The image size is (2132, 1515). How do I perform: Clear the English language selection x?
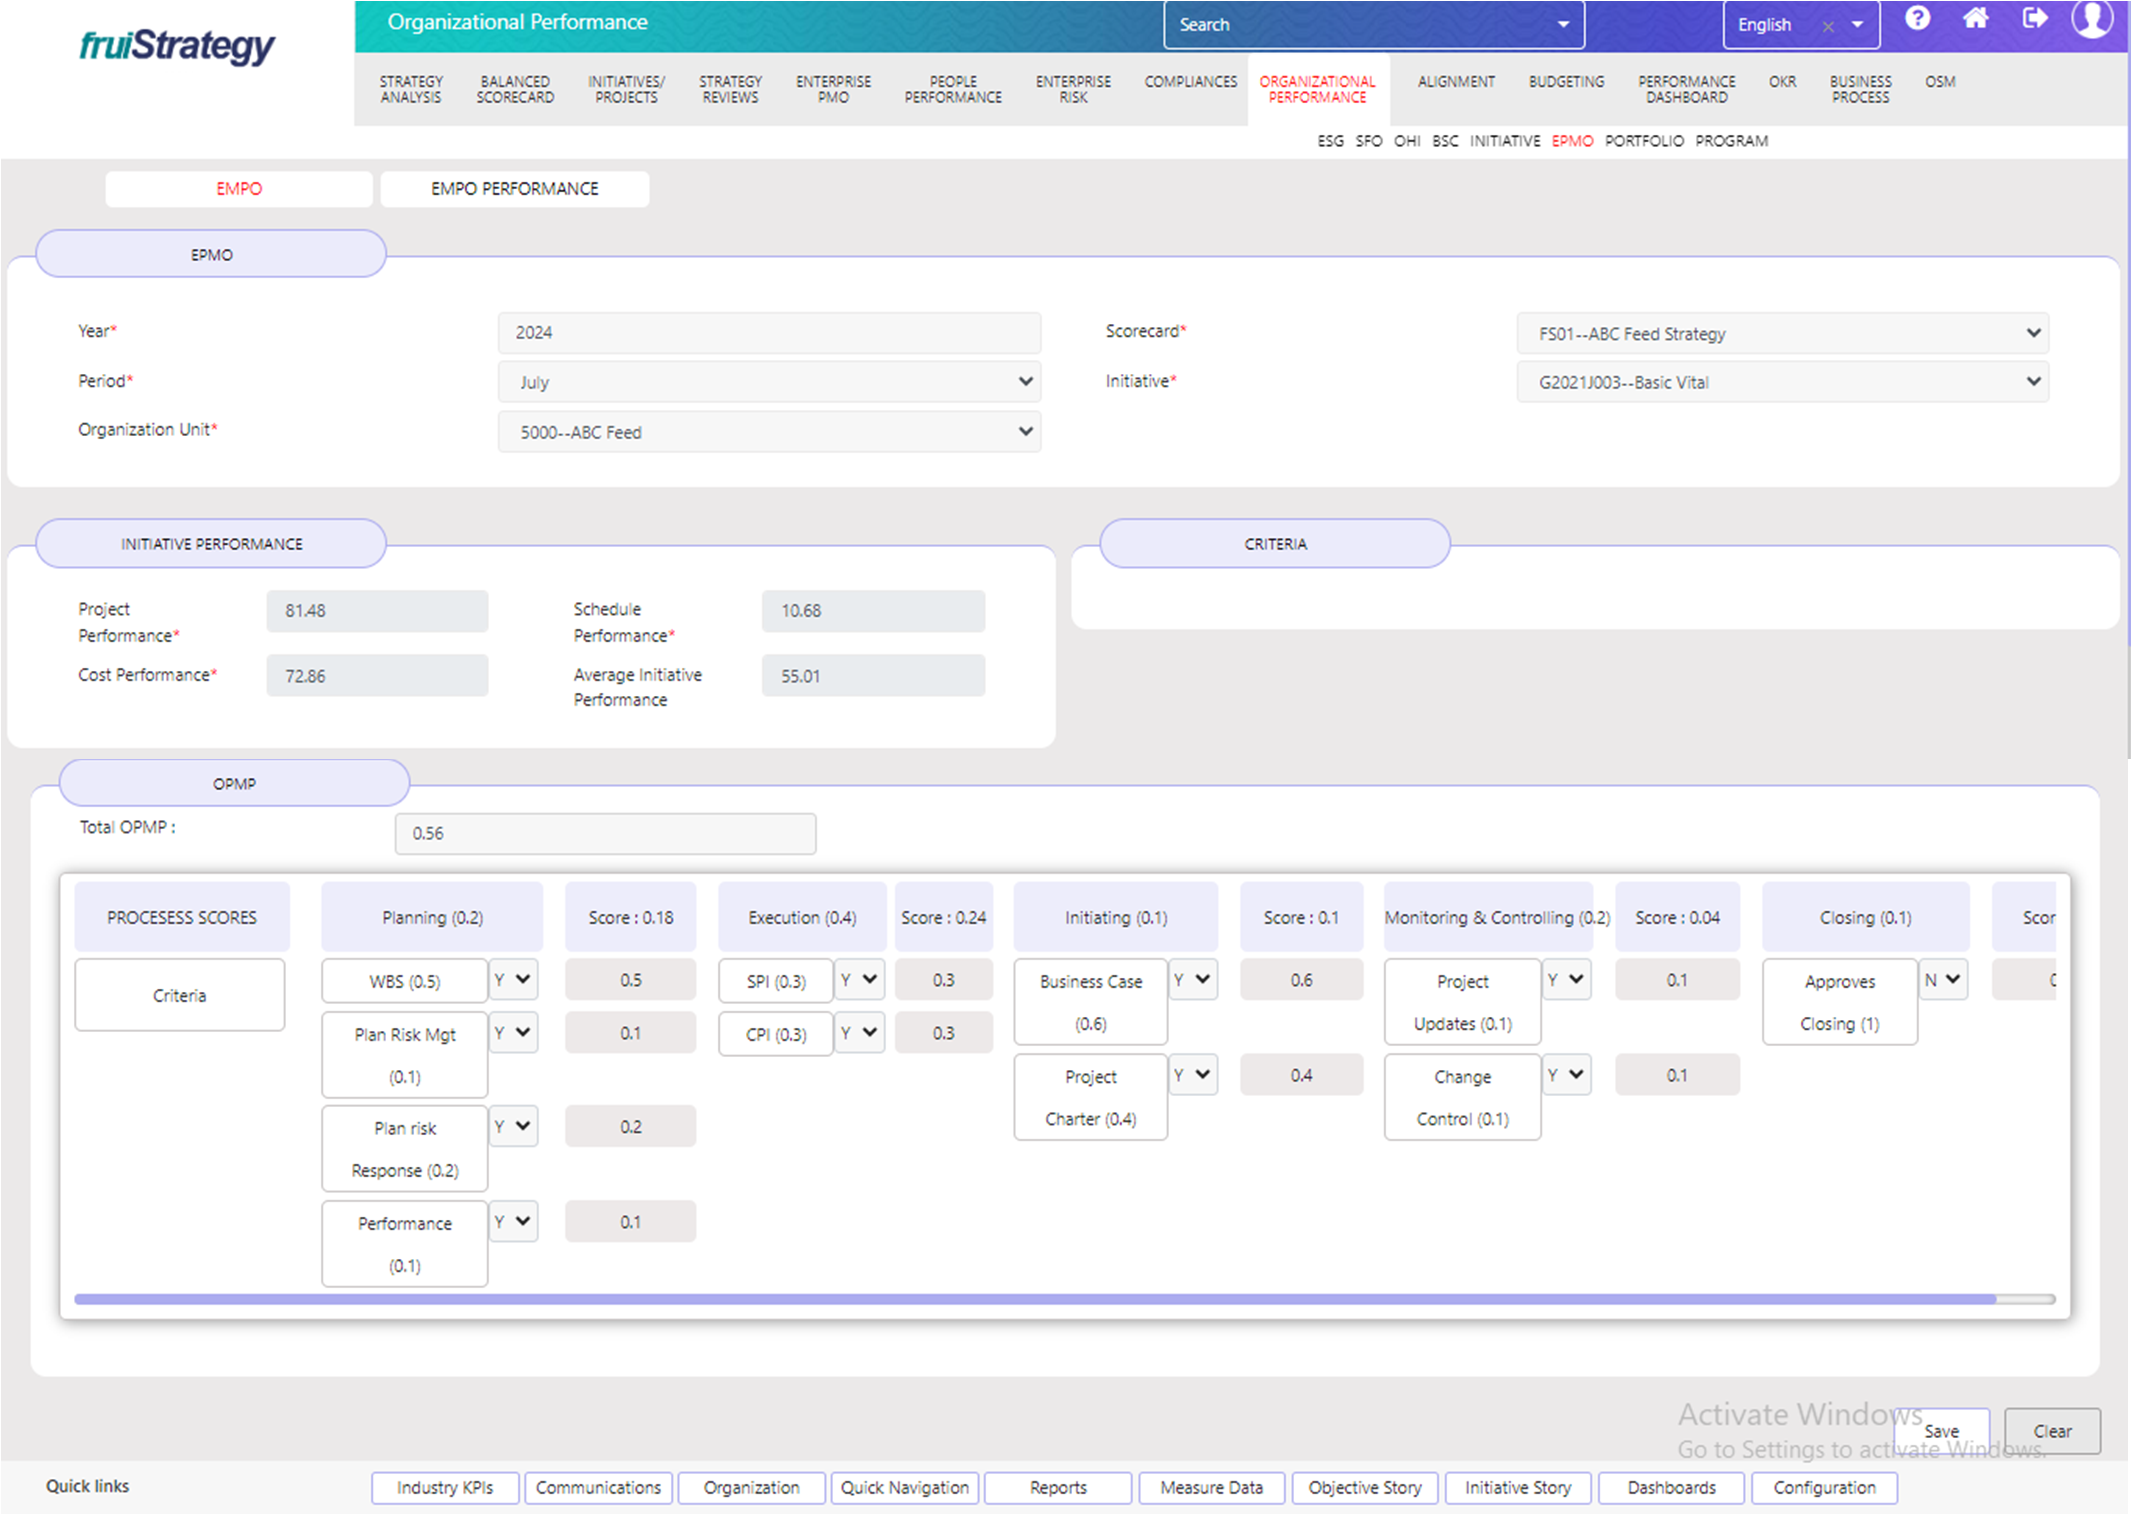(1827, 27)
